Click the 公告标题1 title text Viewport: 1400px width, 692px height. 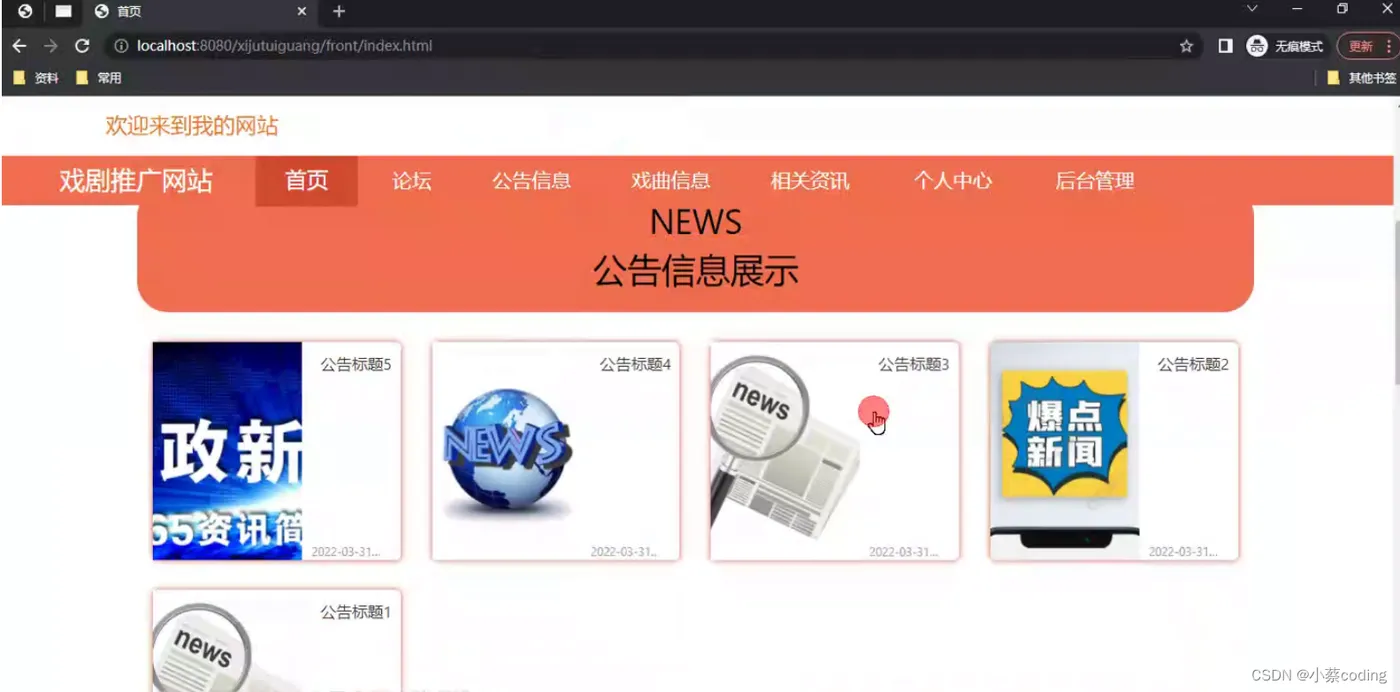pyautogui.click(x=356, y=612)
